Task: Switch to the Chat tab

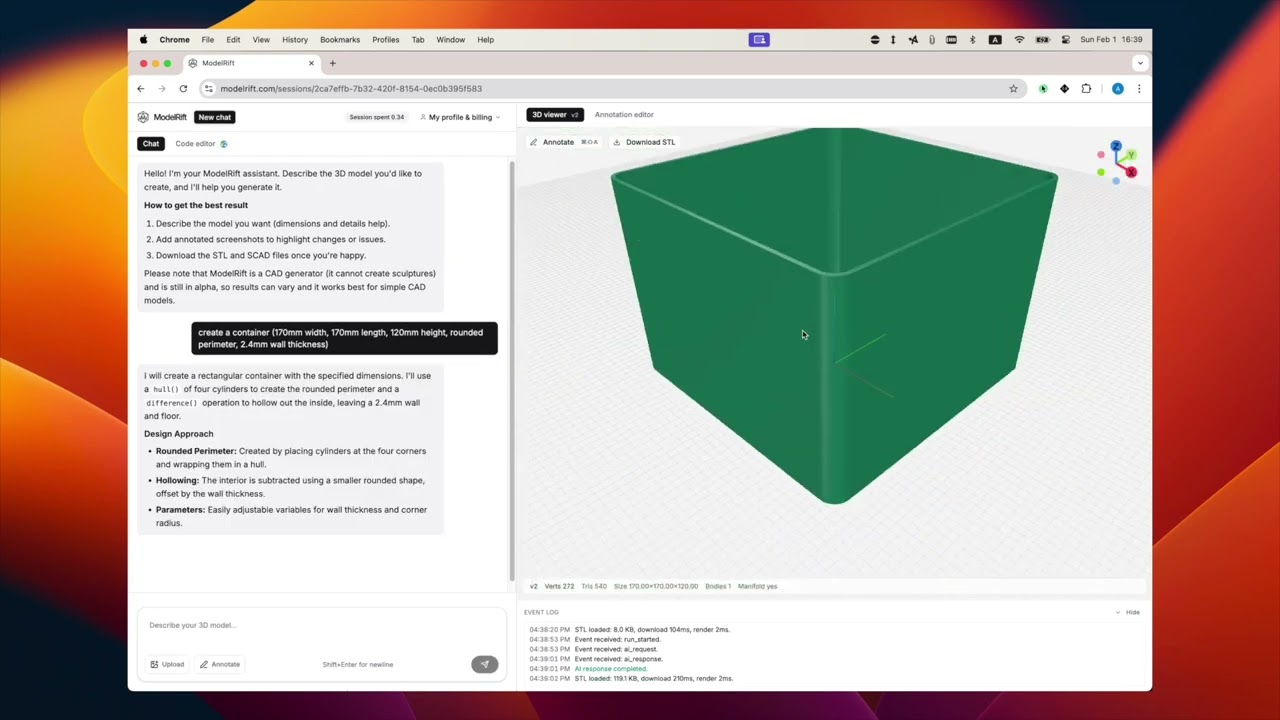Action: tap(150, 144)
